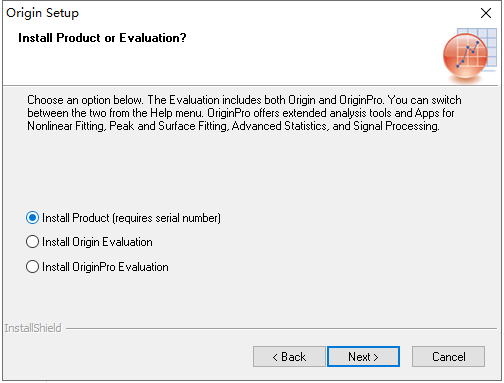504x383 pixels.
Task: Click the separator line beside InstallShield
Action: click(281, 328)
